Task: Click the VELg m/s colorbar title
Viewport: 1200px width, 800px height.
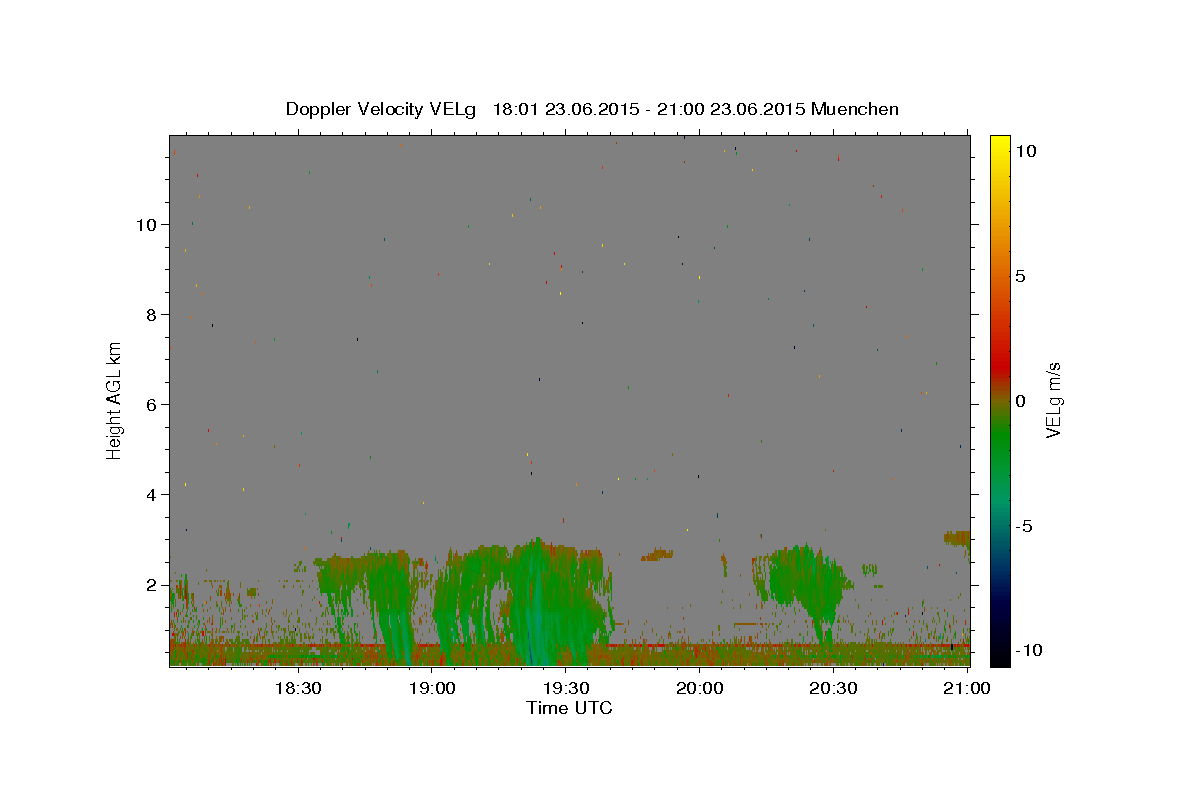Action: click(1053, 401)
